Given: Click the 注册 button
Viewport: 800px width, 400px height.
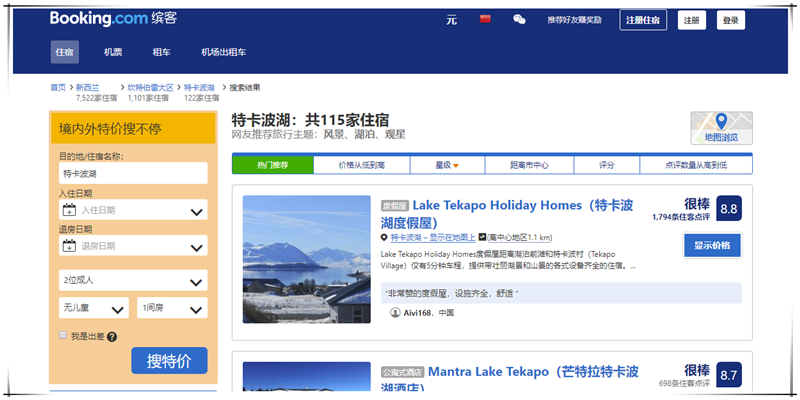Looking at the screenshot, I should coord(692,20).
